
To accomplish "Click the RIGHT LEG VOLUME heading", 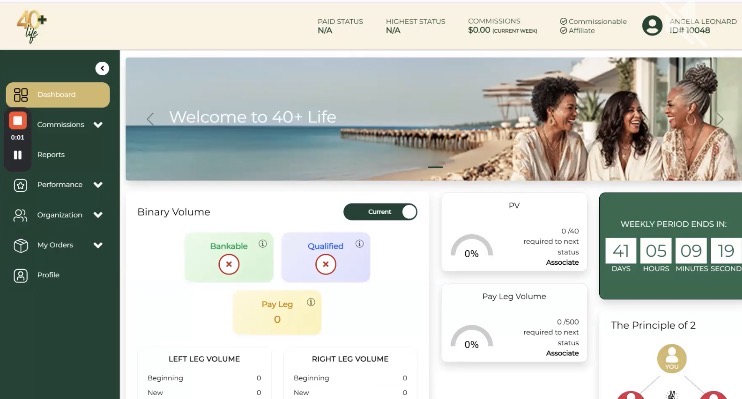I will [350, 359].
